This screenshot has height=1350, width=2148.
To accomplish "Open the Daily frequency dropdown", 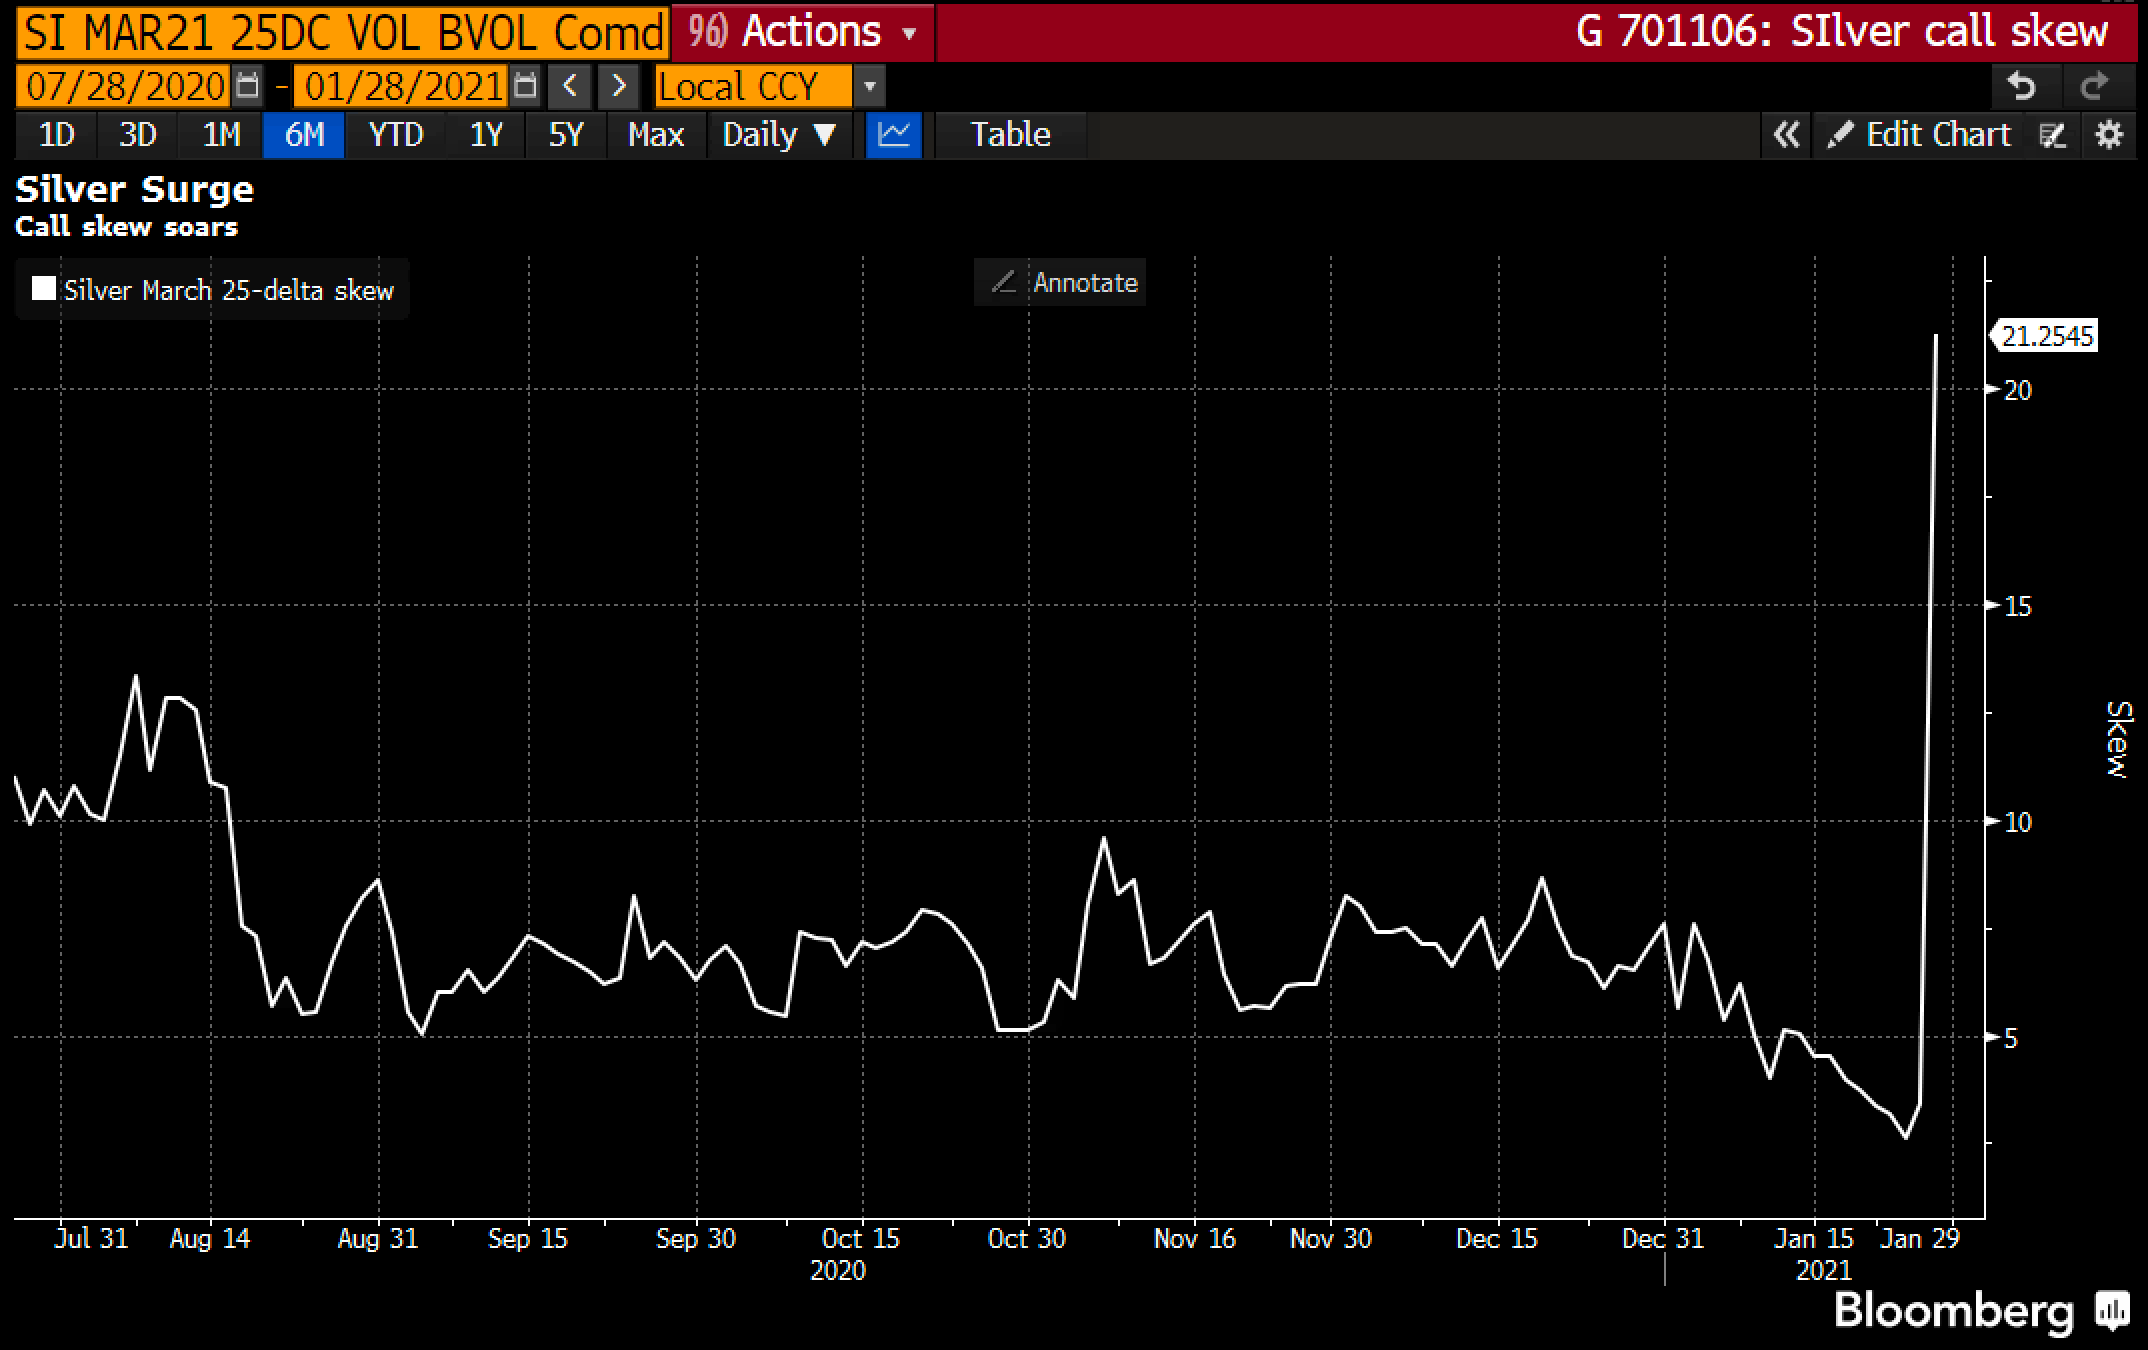I will (x=779, y=135).
